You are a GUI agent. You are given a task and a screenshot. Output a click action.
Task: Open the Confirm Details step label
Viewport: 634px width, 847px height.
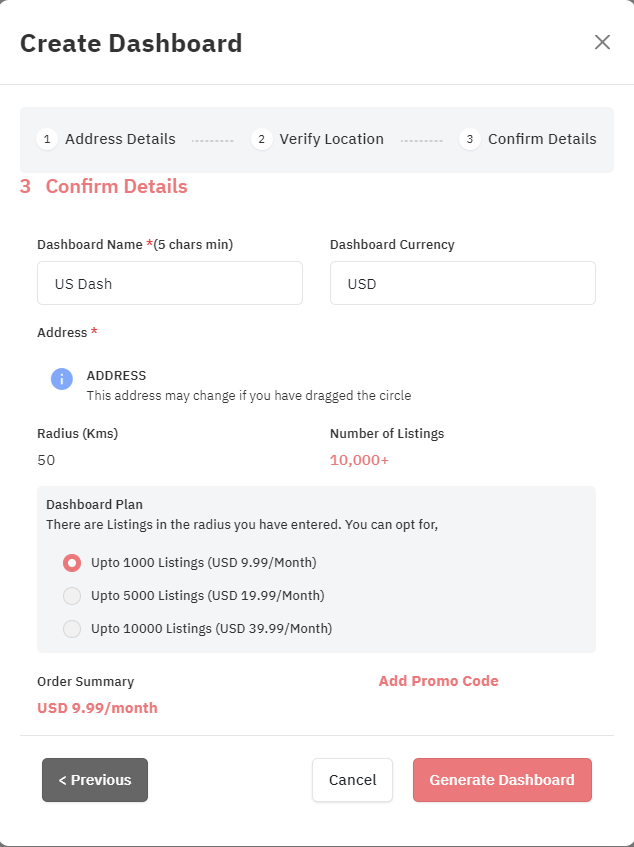click(542, 139)
